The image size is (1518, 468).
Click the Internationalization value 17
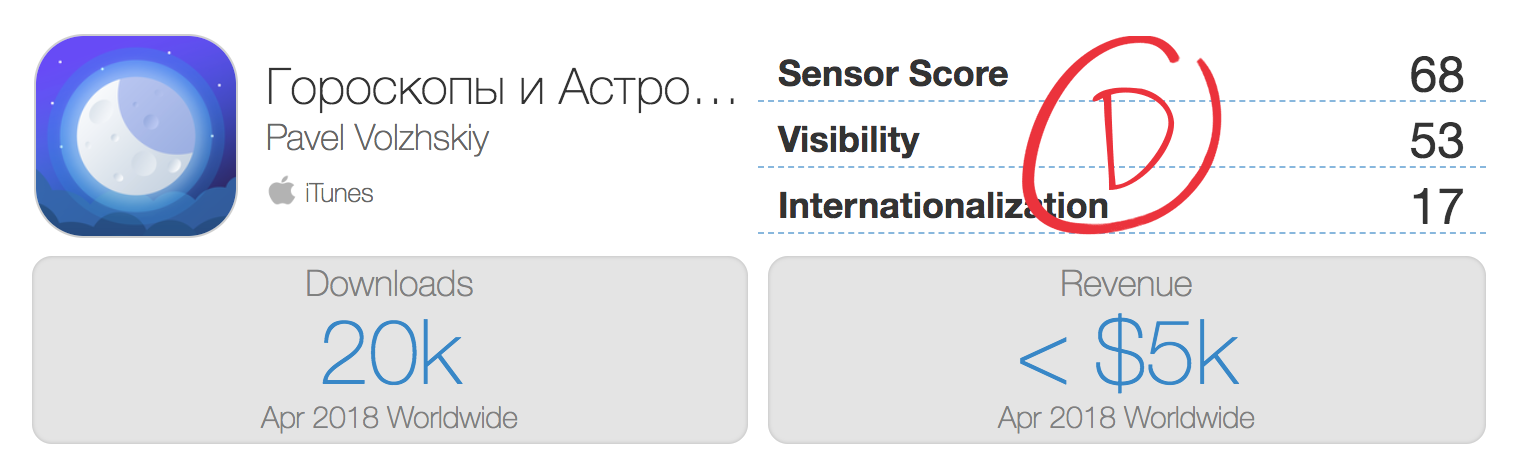click(1436, 208)
